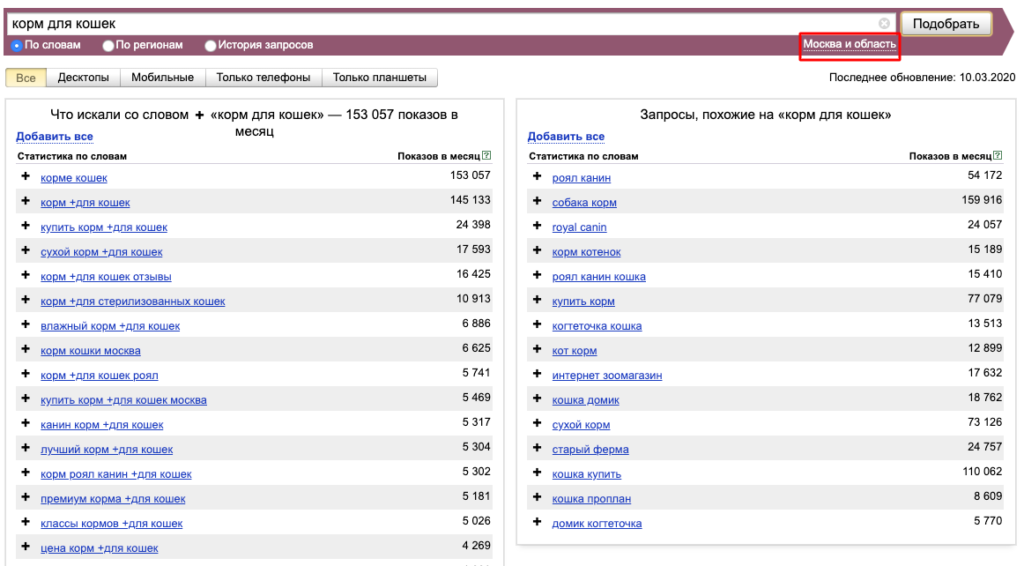Click the '110 062' value for кошка купить
This screenshot has height=566, width=1024.
pos(982,471)
